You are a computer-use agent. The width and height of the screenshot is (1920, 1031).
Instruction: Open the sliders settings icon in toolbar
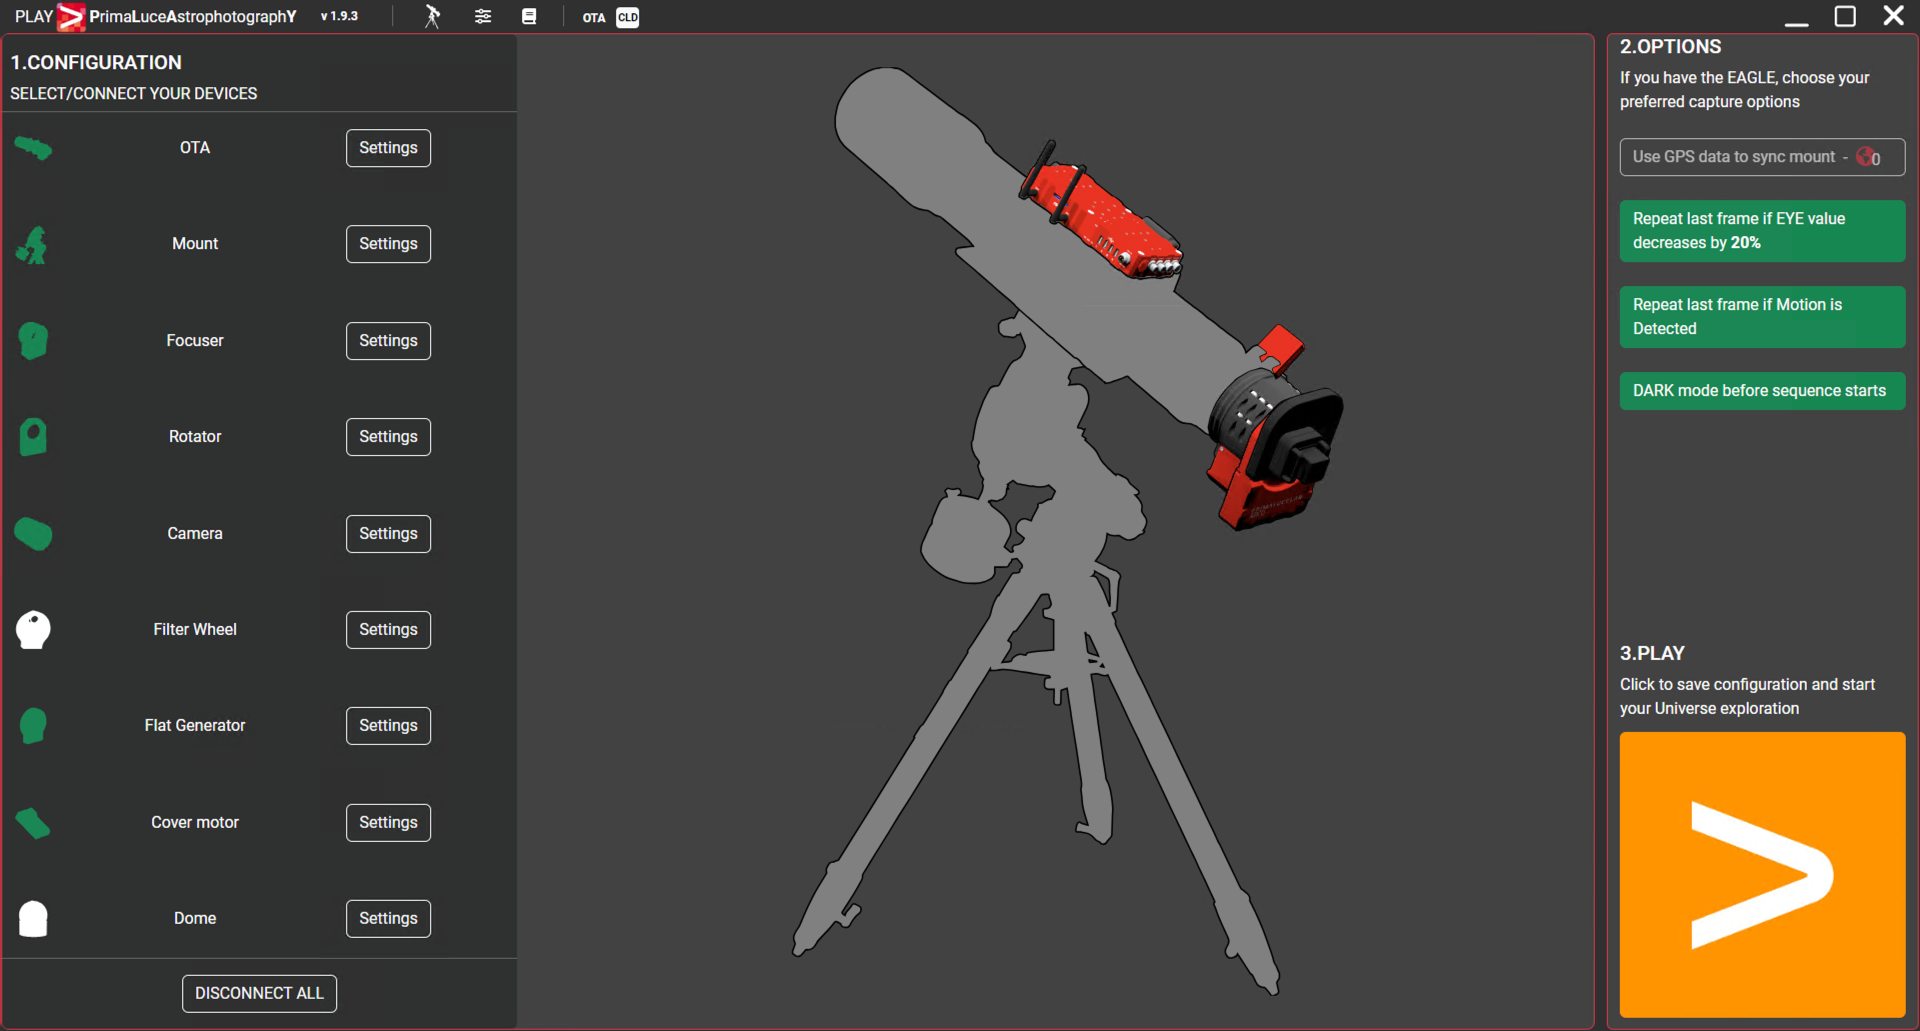pyautogui.click(x=483, y=17)
